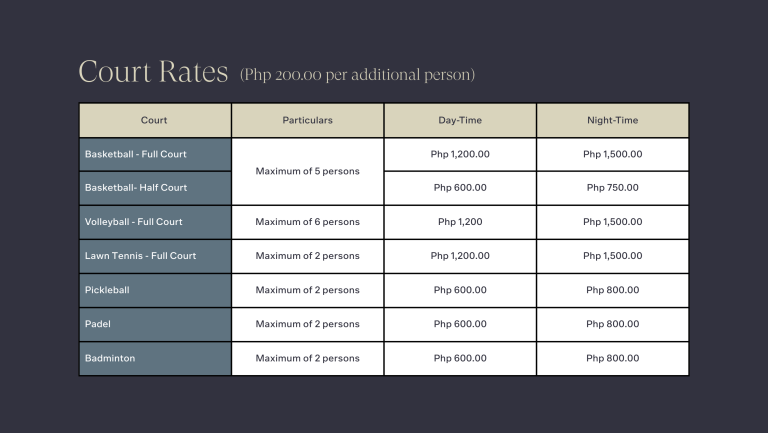This screenshot has width=768, height=433.
Task: Click the Padel night-time rate cell
Action: [x=612, y=324]
